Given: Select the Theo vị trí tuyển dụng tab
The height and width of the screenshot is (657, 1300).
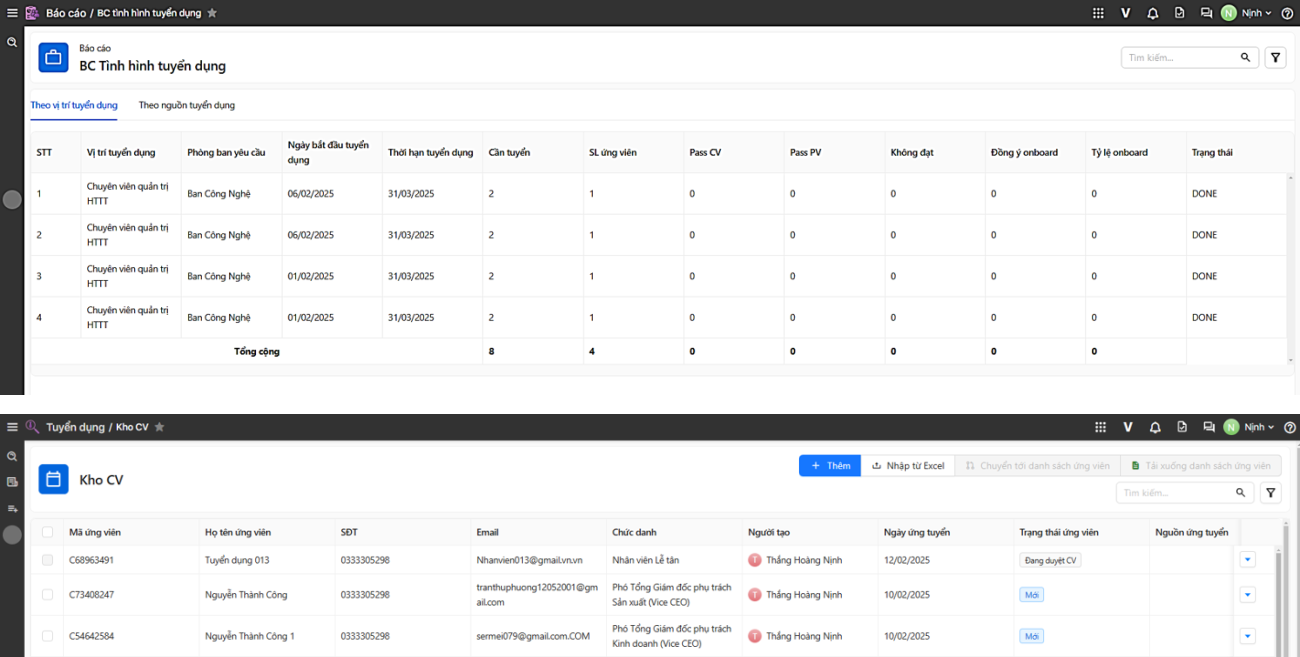Looking at the screenshot, I should pyautogui.click(x=74, y=105).
